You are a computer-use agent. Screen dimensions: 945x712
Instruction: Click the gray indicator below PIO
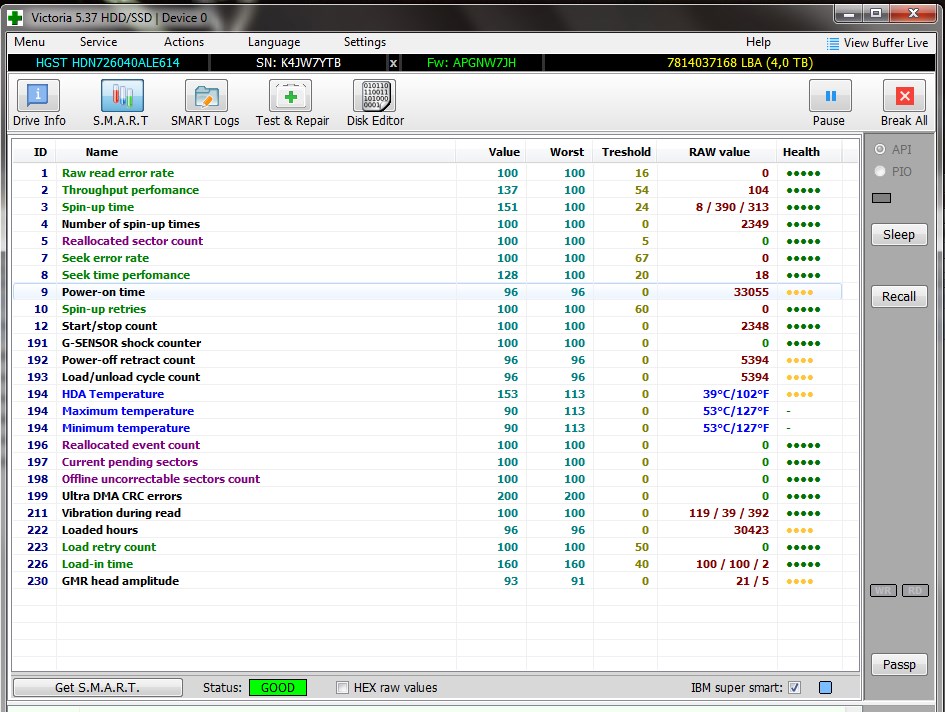pos(881,198)
